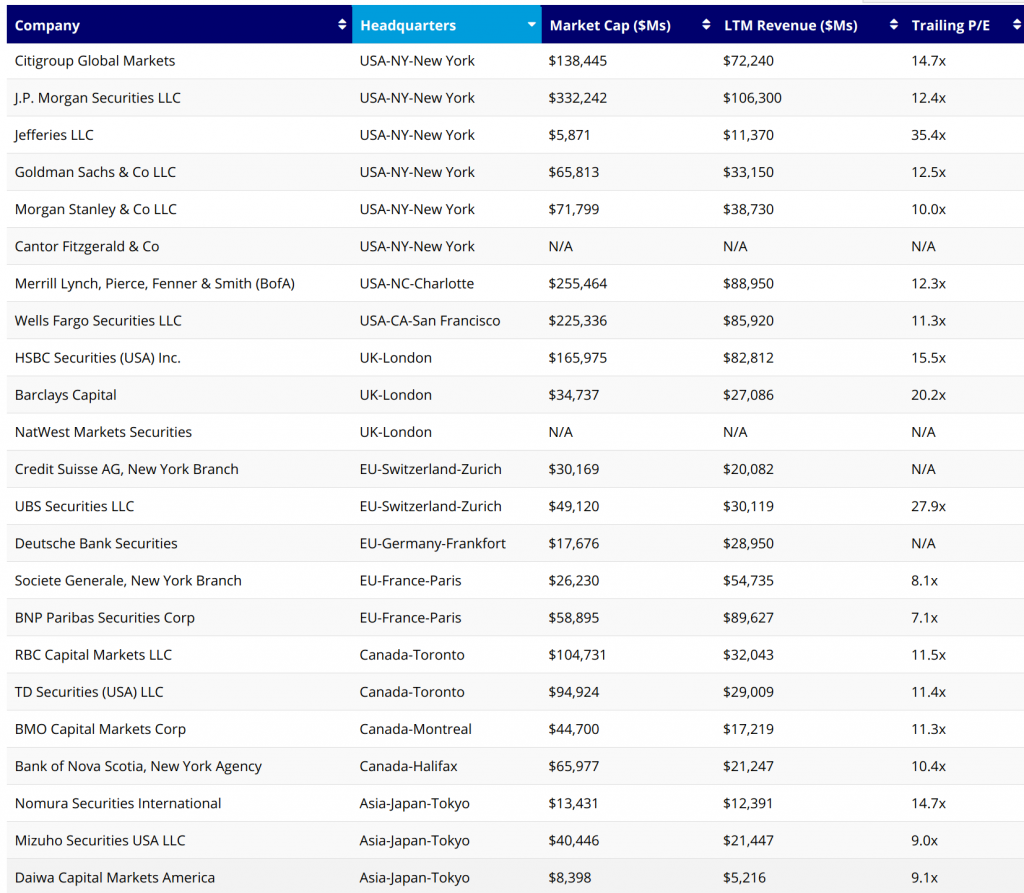Select the UBS Securities LLC 27.9x P/E value
1024x893 pixels.
click(x=928, y=506)
